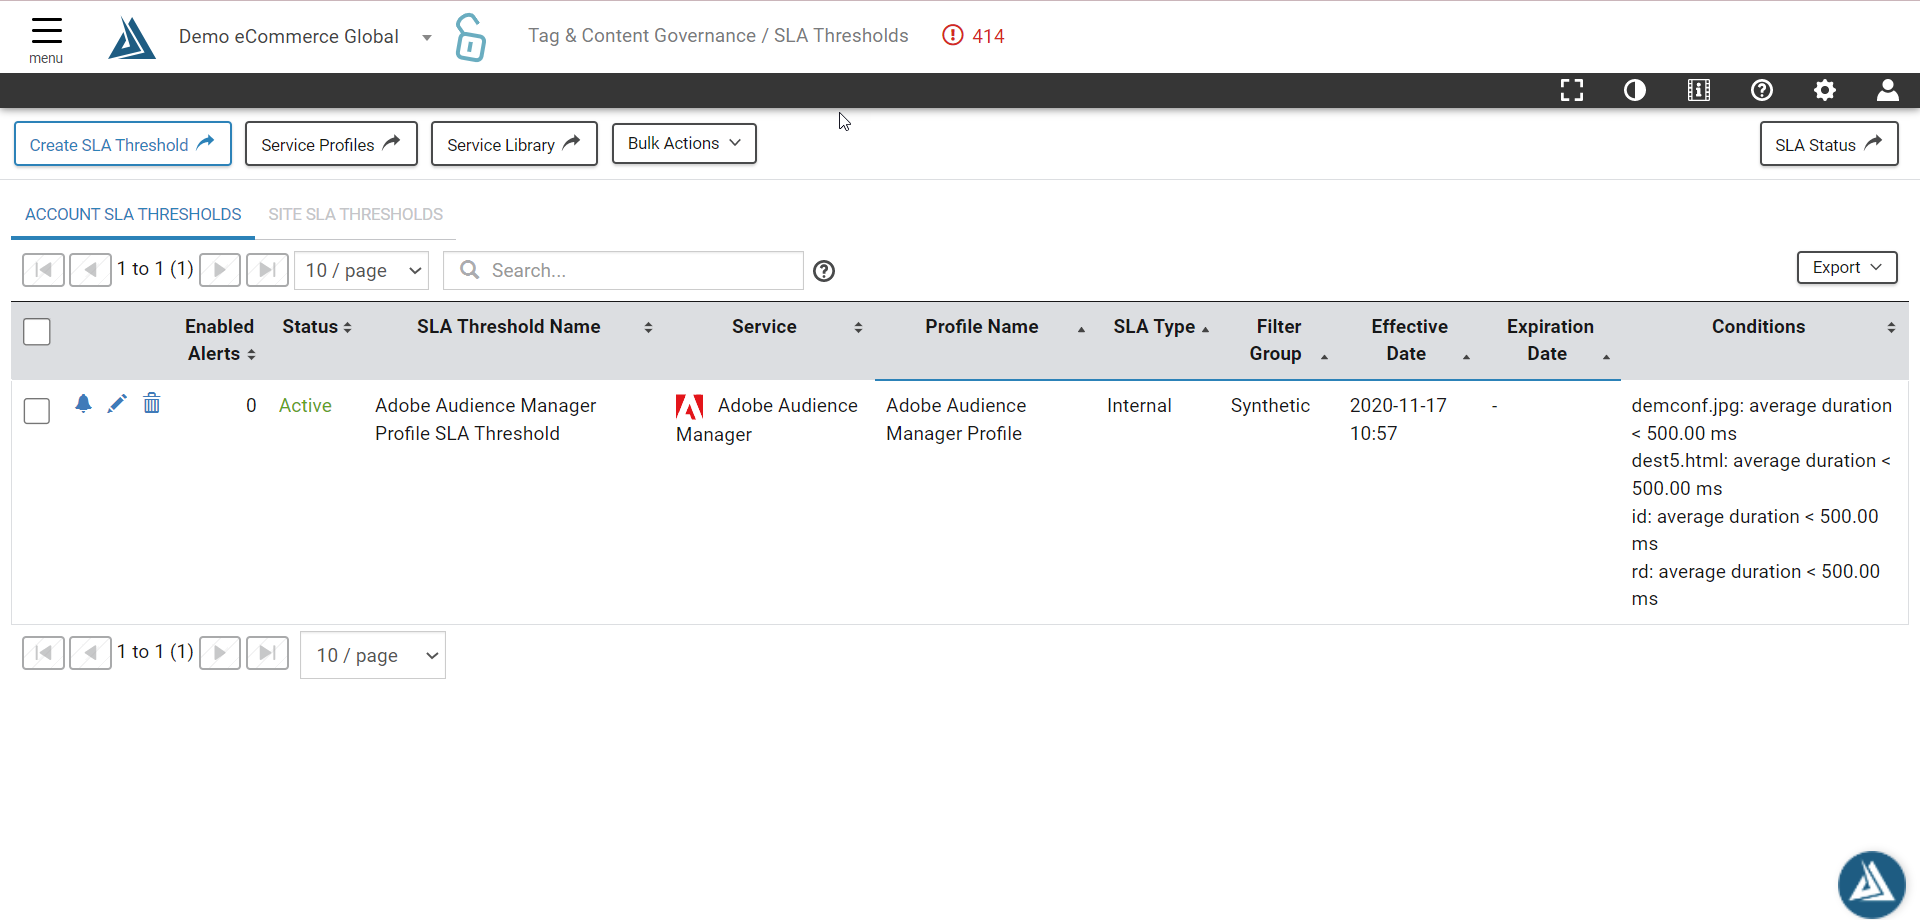Click Tag & Content Governance breadcrumb

[642, 36]
